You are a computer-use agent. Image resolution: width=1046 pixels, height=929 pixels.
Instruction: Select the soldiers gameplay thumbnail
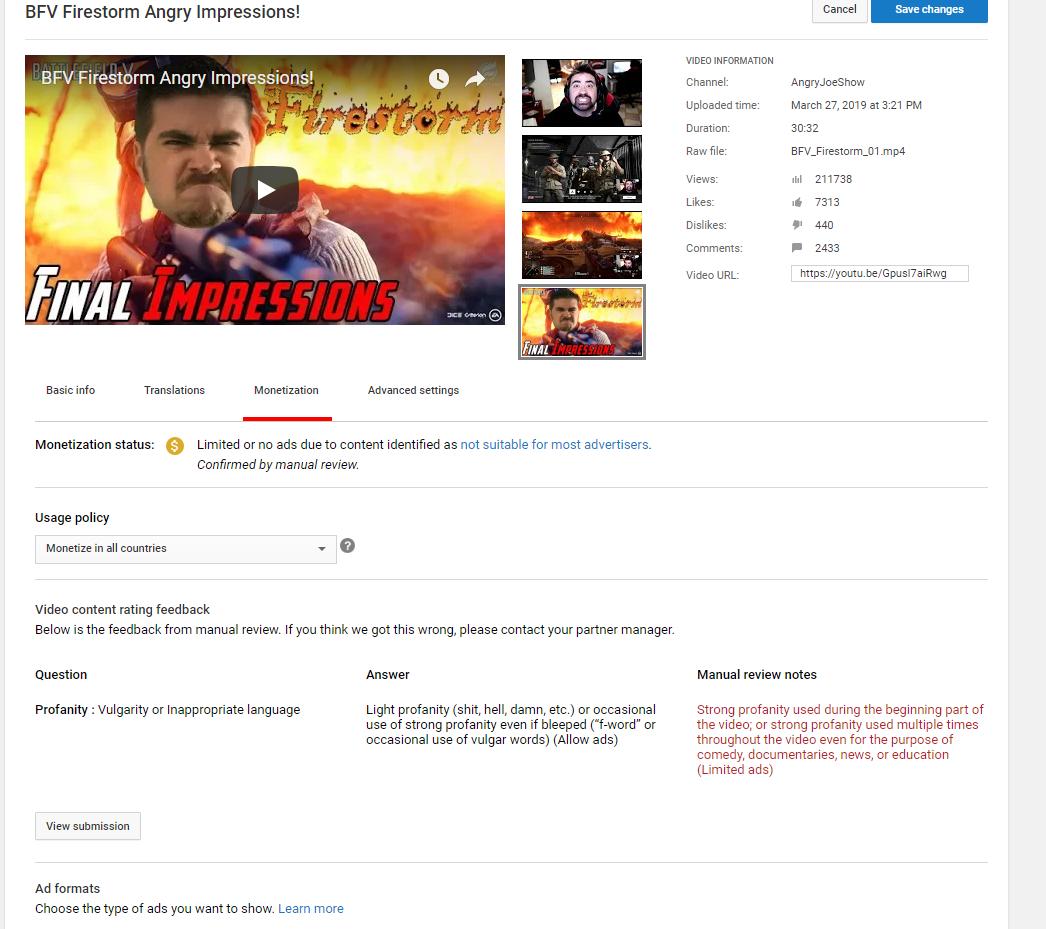coord(582,169)
